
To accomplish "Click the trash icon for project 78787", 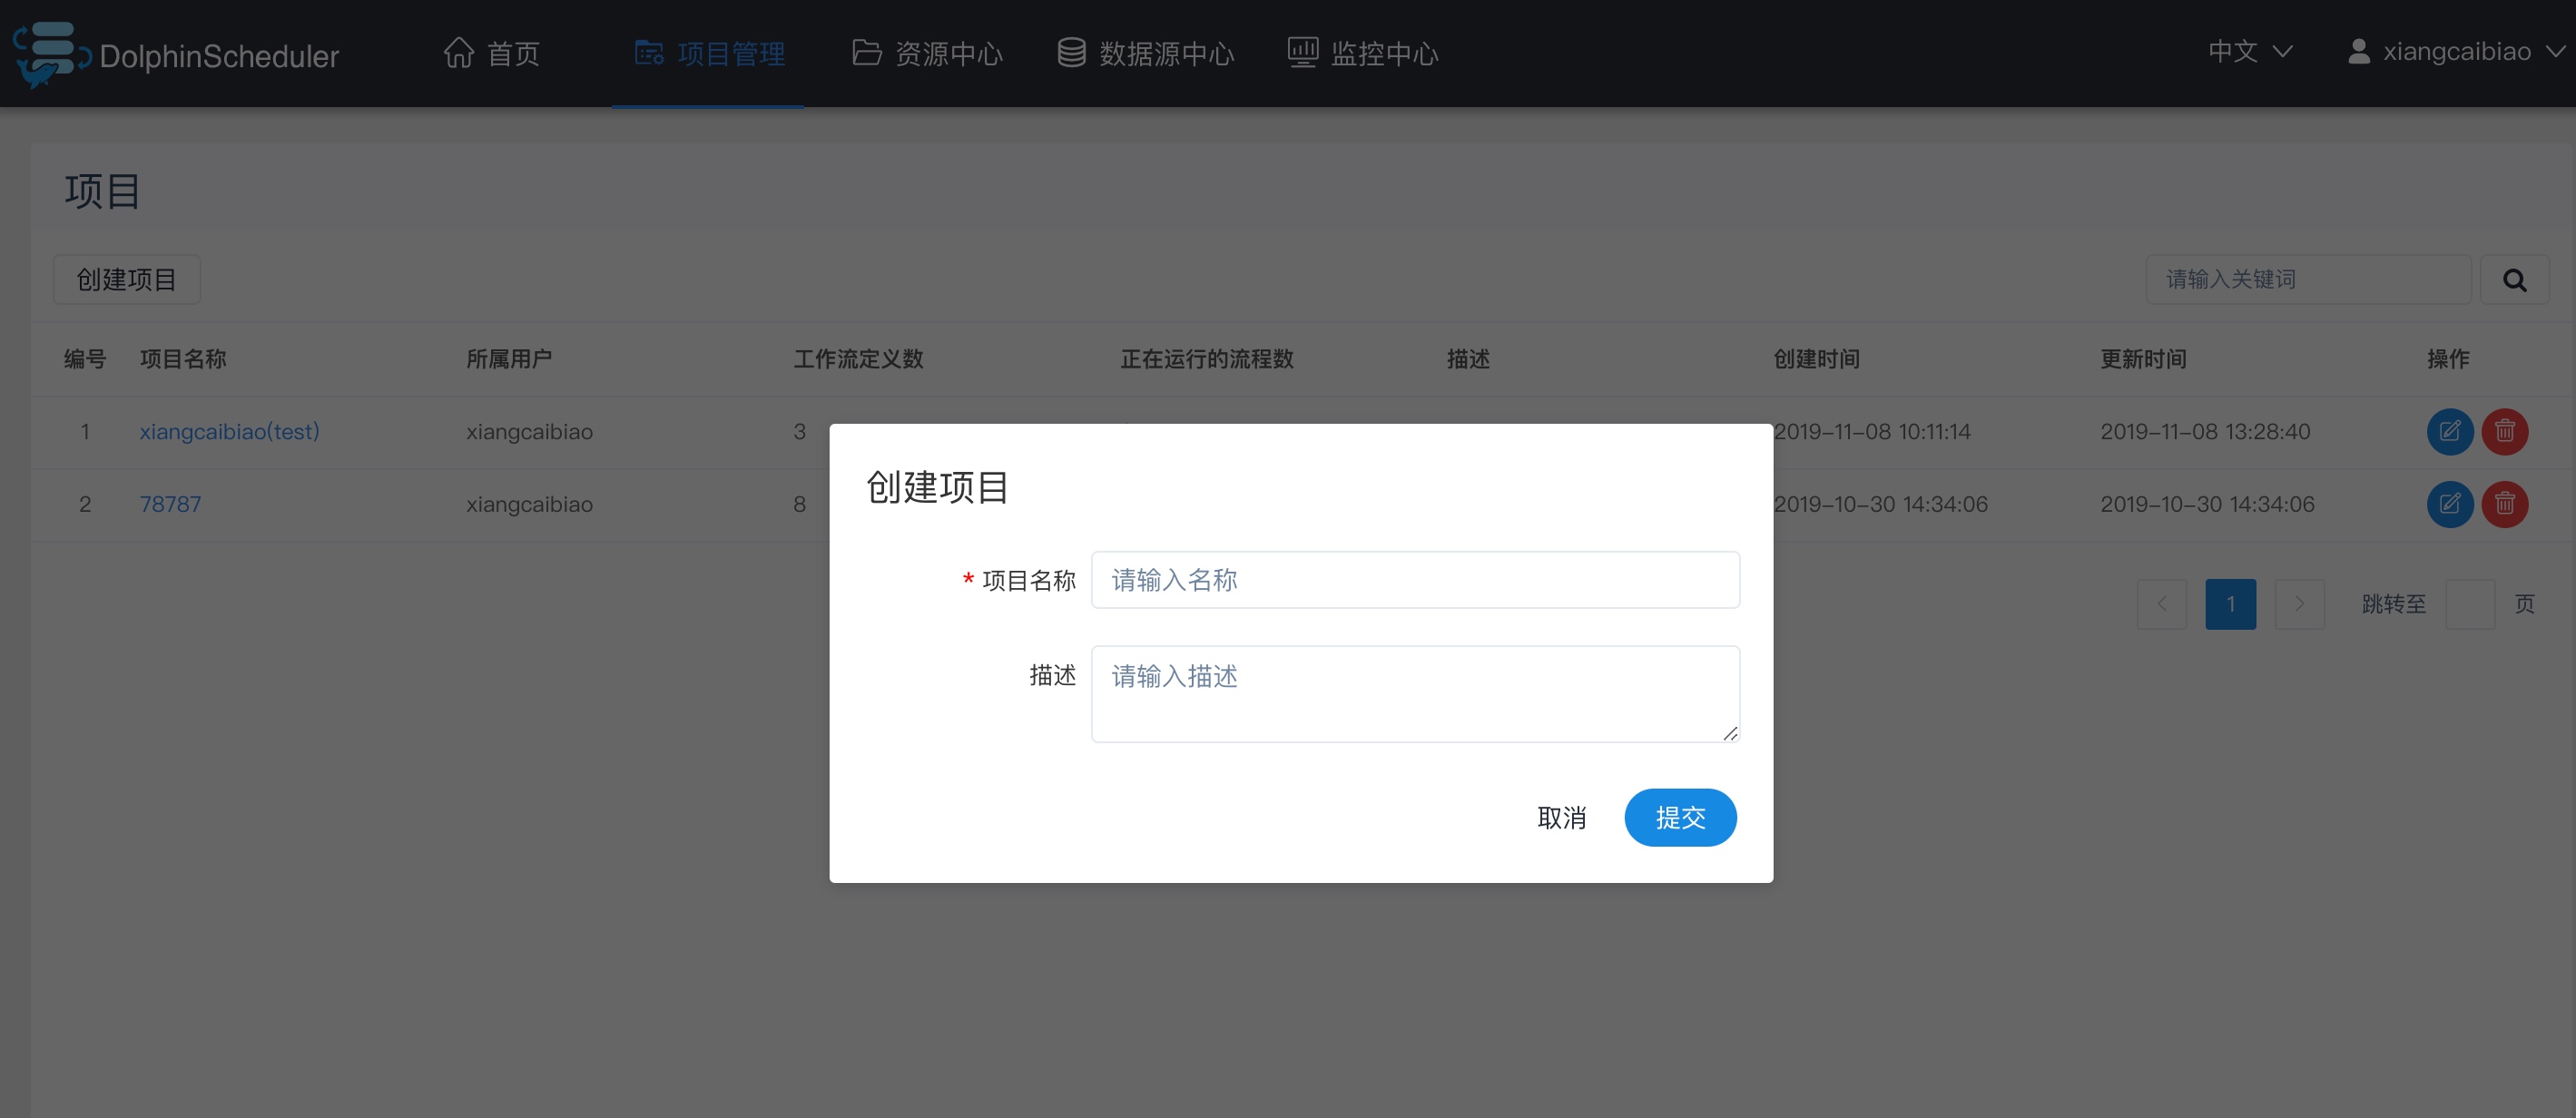I will tap(2503, 504).
